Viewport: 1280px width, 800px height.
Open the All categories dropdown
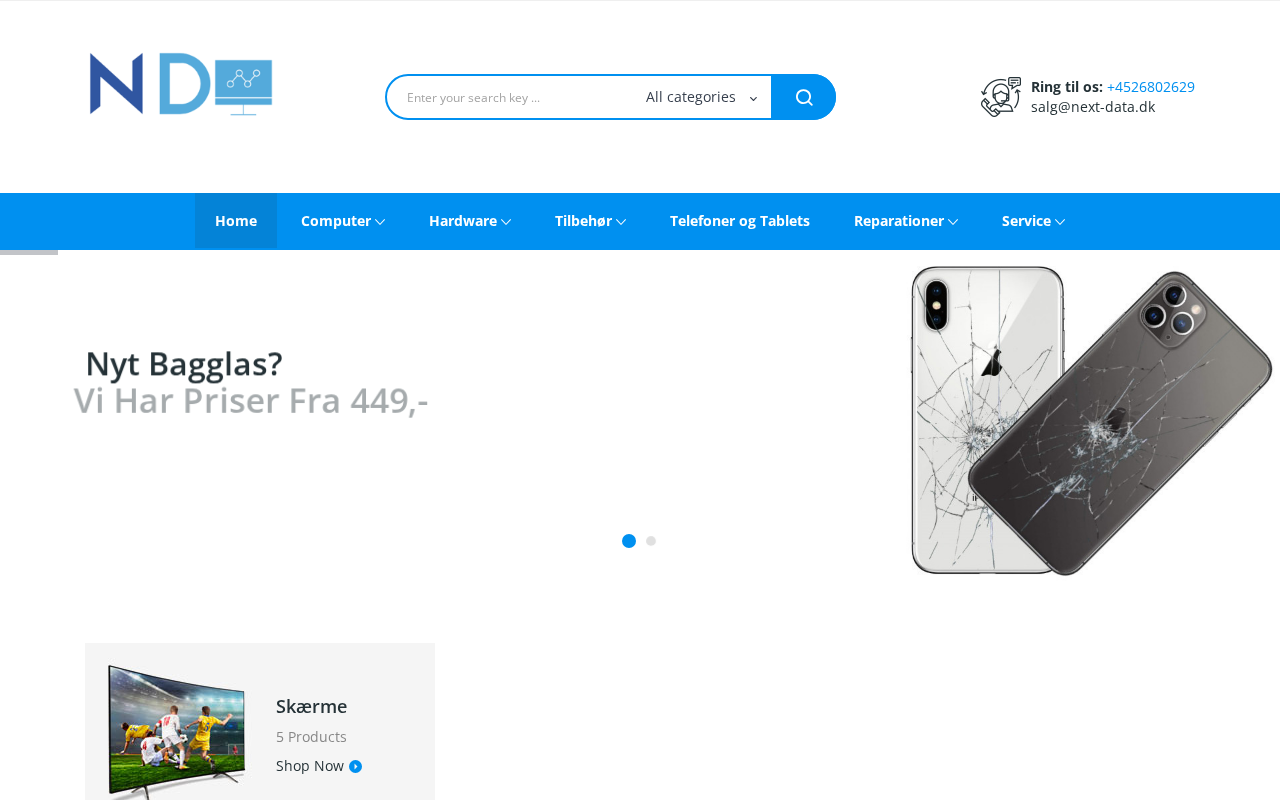[x=701, y=97]
